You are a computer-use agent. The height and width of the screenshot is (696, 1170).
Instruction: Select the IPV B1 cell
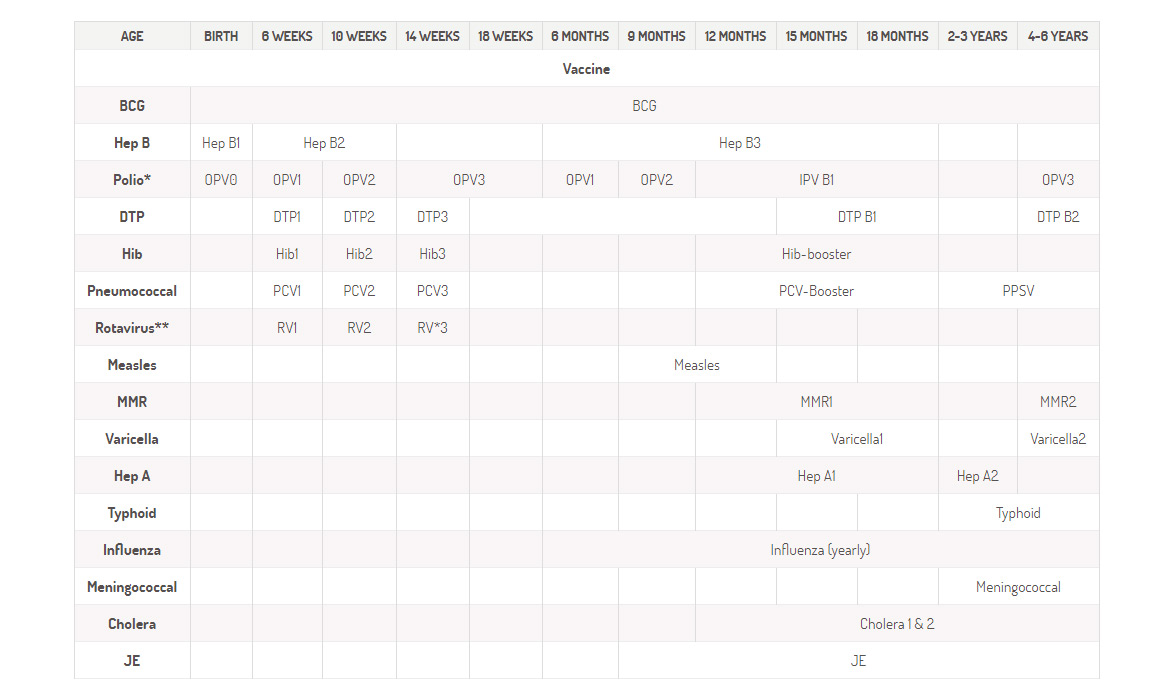pyautogui.click(x=816, y=180)
